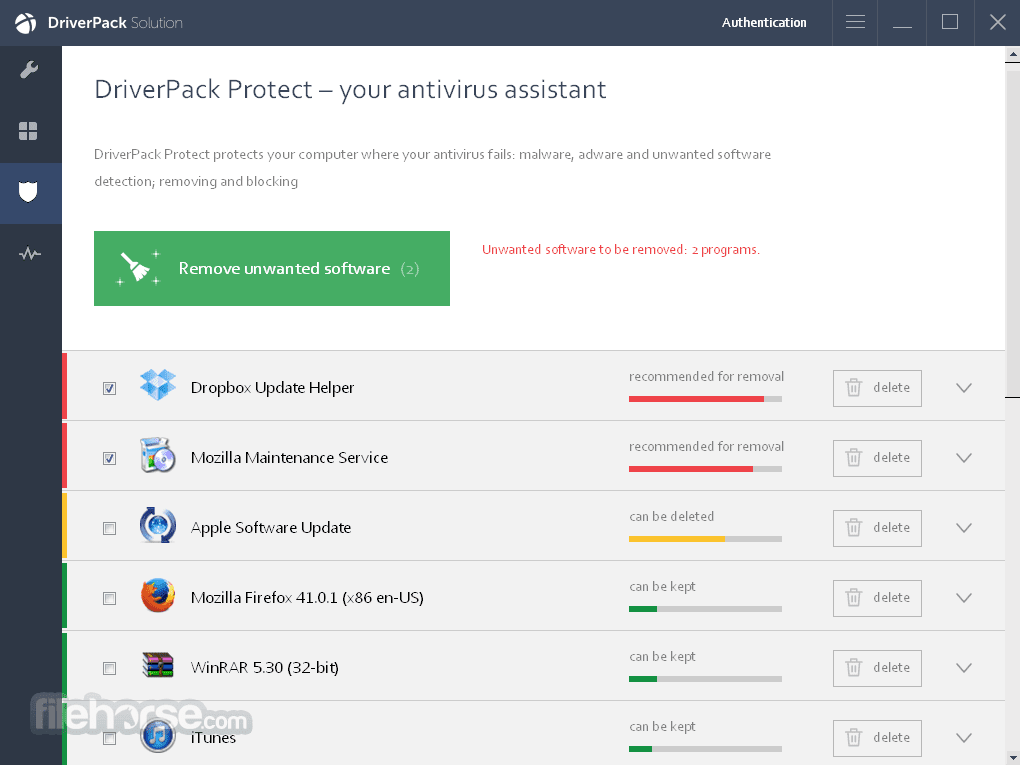Open the Software grid icon in sidebar
The width and height of the screenshot is (1020, 765).
coord(29,131)
